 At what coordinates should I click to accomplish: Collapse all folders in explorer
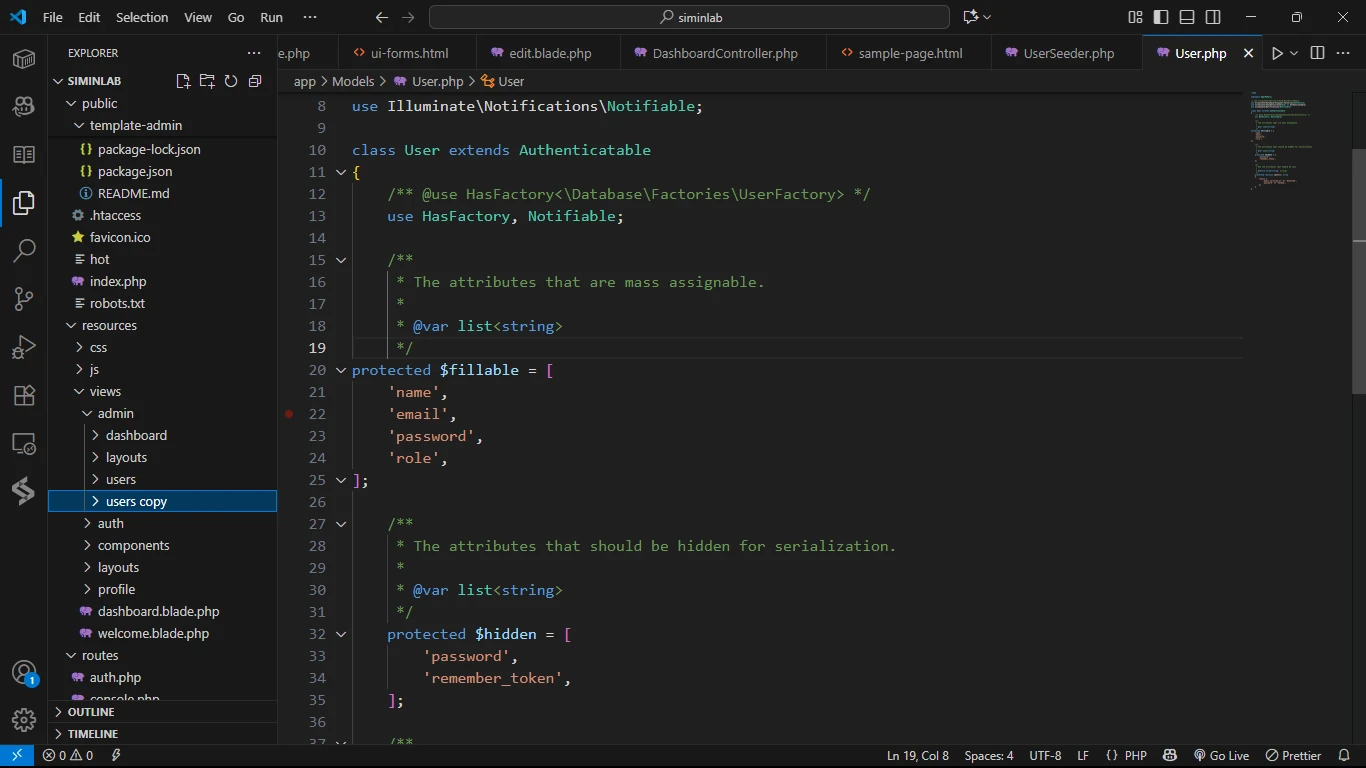(x=255, y=81)
